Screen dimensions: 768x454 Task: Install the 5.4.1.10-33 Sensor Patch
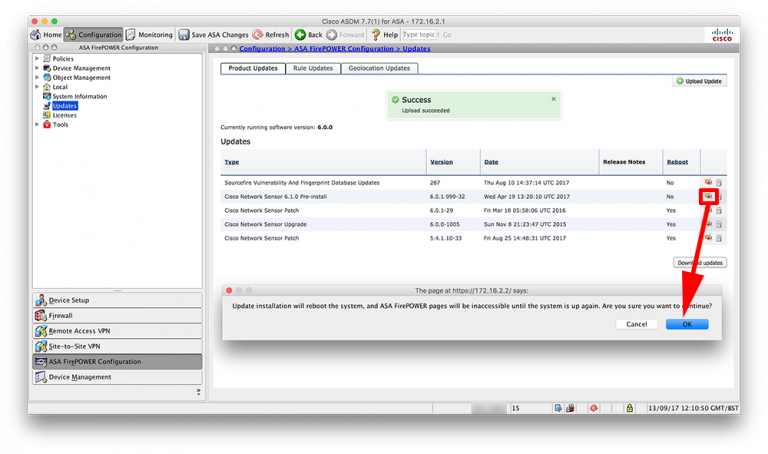[708, 238]
